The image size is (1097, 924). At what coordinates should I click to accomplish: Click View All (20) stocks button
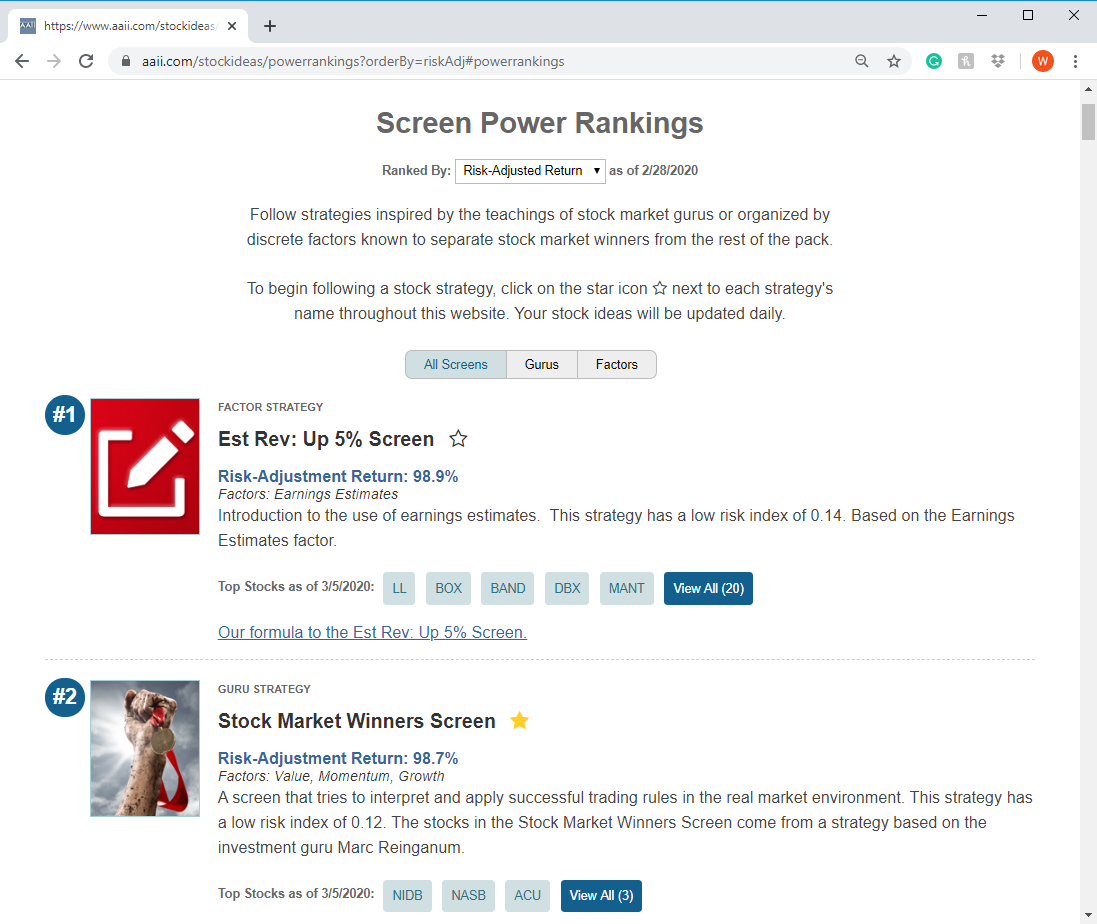pos(708,588)
